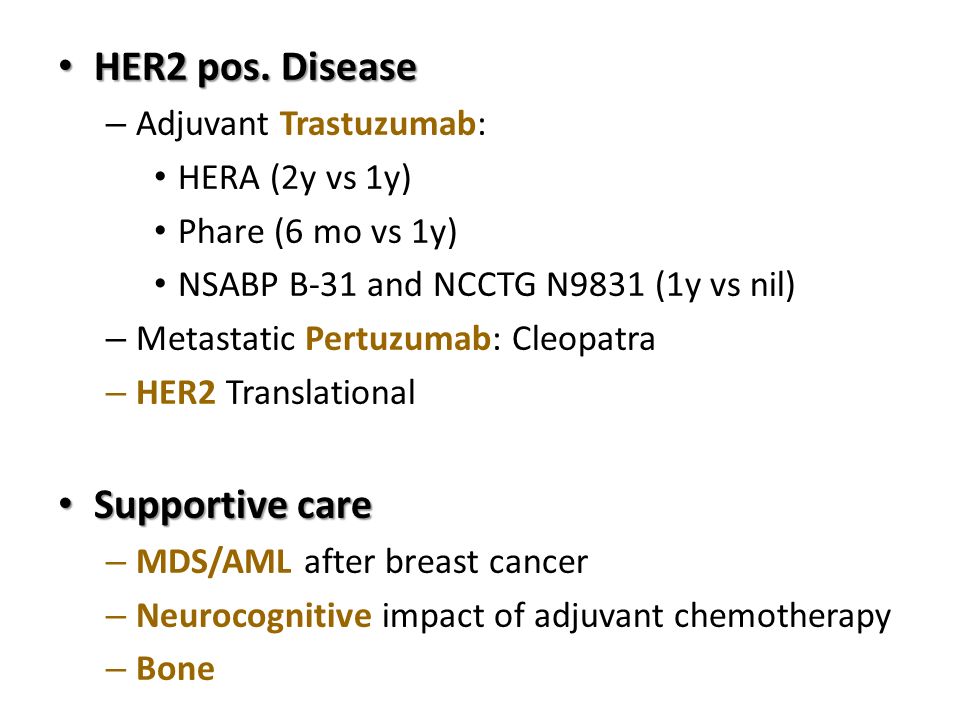The image size is (960, 720).
Task: Select the 'after breast cancer' text
Action: [446, 562]
